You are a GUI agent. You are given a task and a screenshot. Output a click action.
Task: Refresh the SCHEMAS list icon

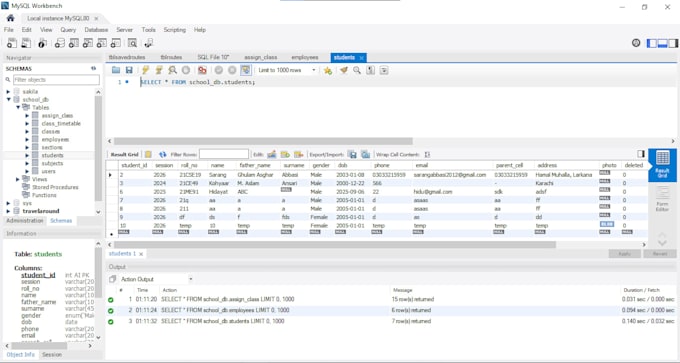[93, 69]
